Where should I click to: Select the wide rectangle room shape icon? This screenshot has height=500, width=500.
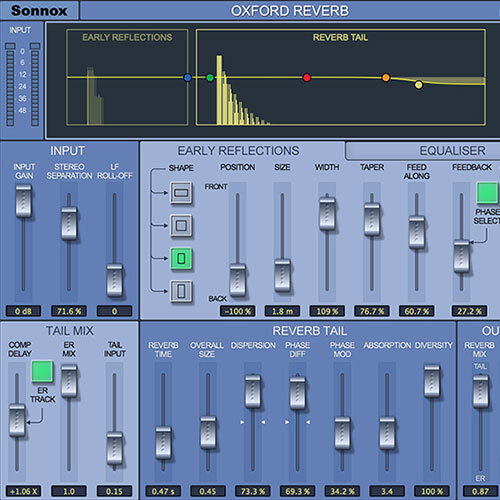[x=181, y=193]
